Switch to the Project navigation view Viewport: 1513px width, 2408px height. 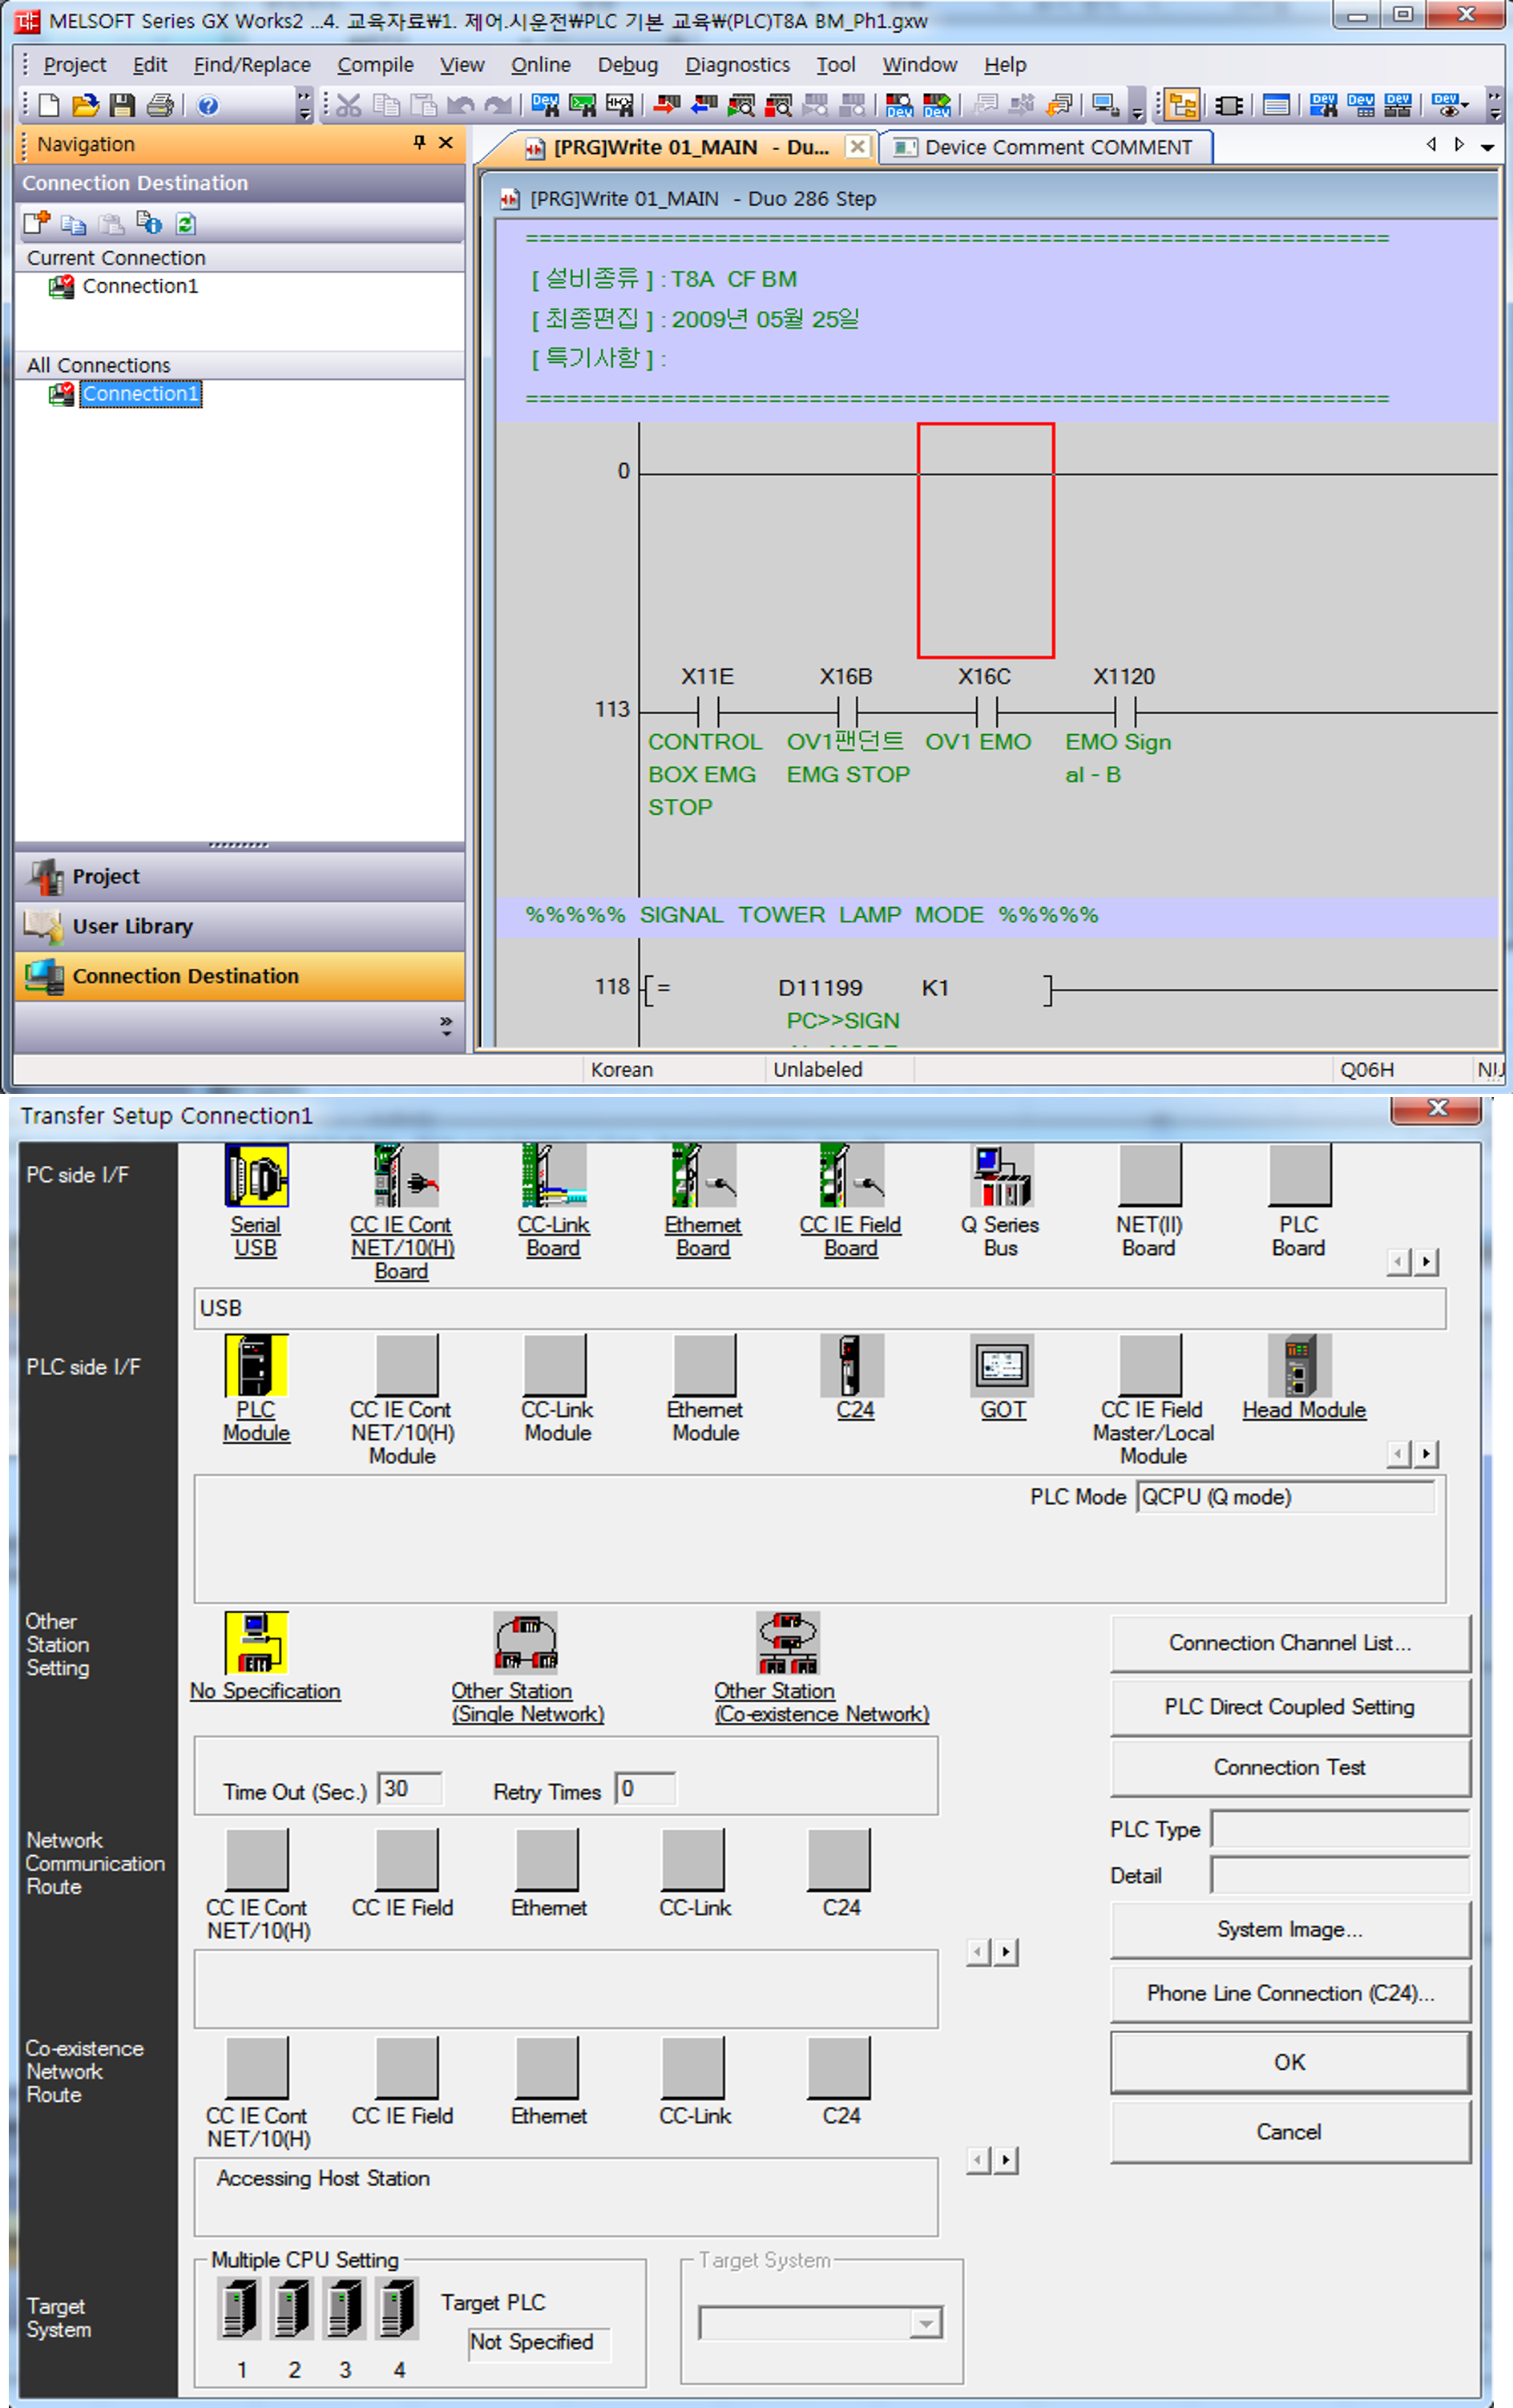click(x=240, y=876)
